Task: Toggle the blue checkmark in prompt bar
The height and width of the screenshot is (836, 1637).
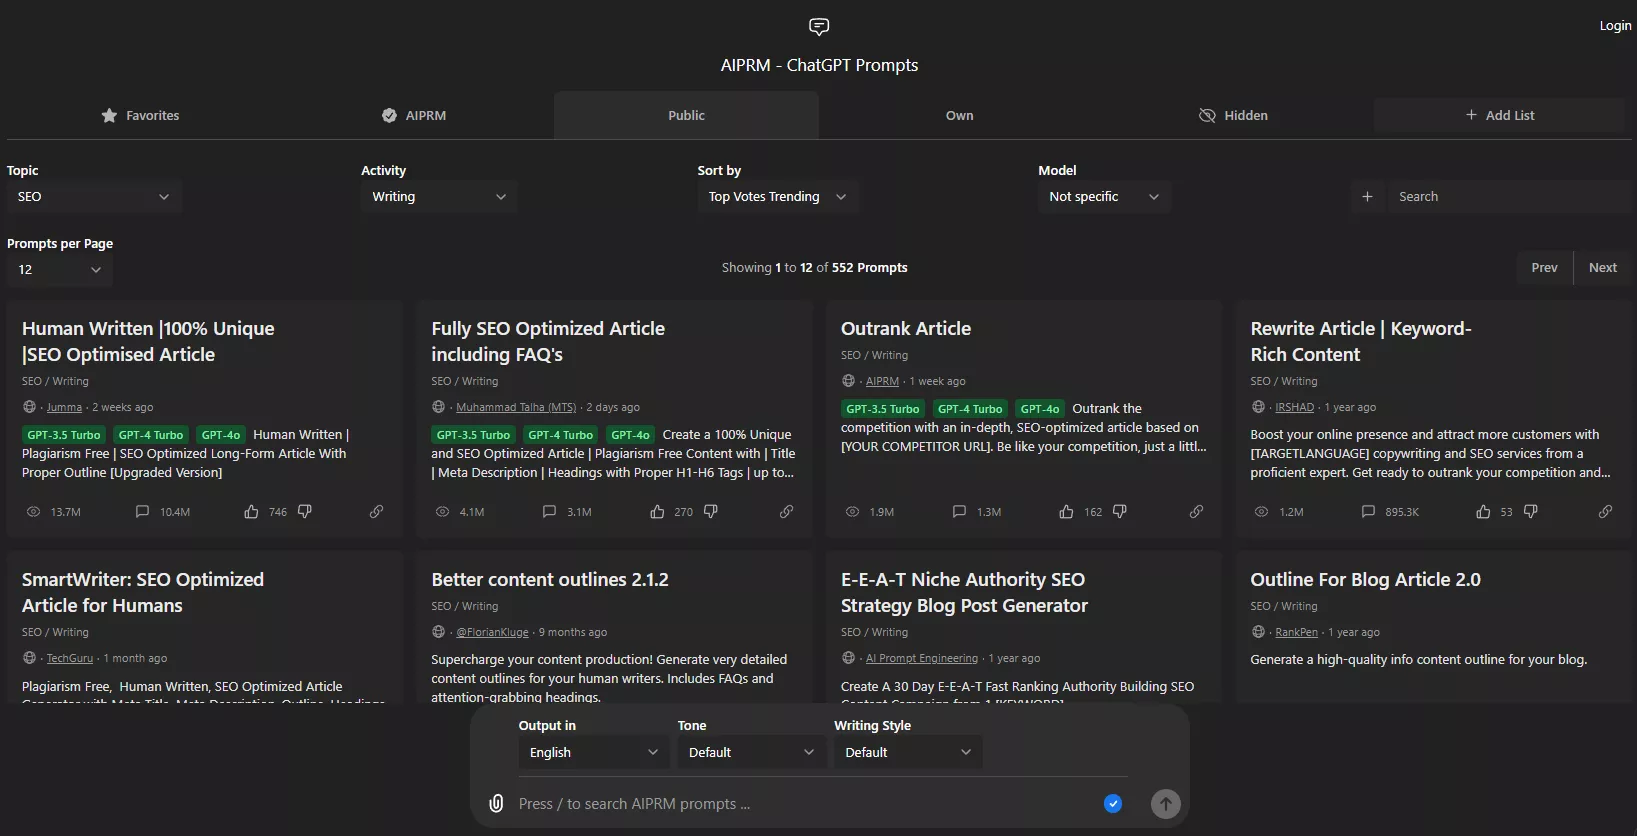Action: 1113,804
